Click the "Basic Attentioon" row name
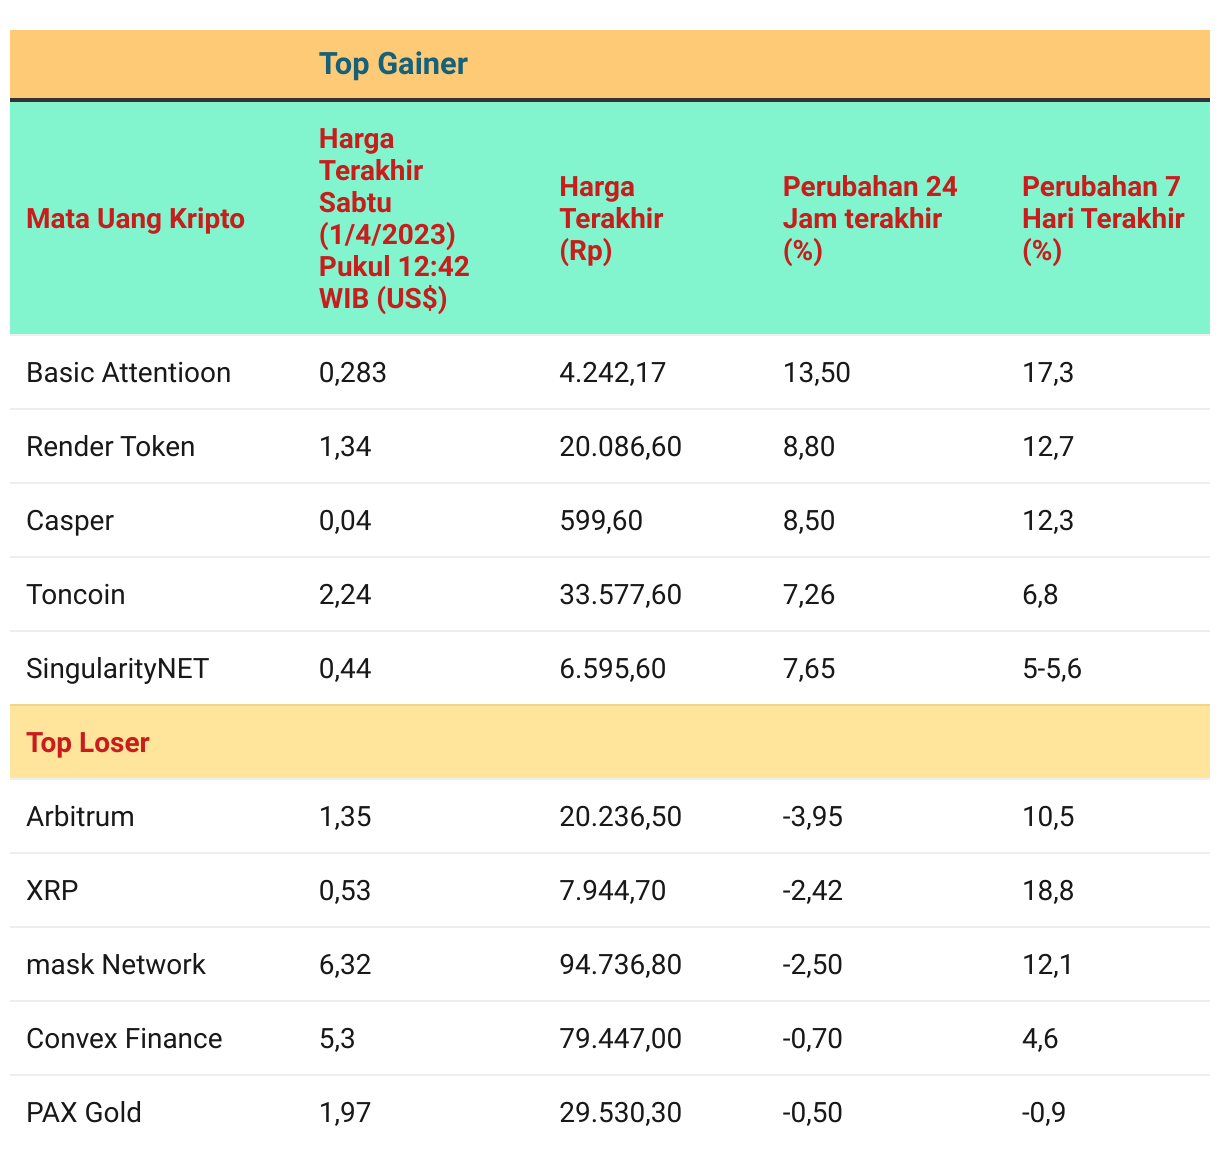 pyautogui.click(x=128, y=373)
